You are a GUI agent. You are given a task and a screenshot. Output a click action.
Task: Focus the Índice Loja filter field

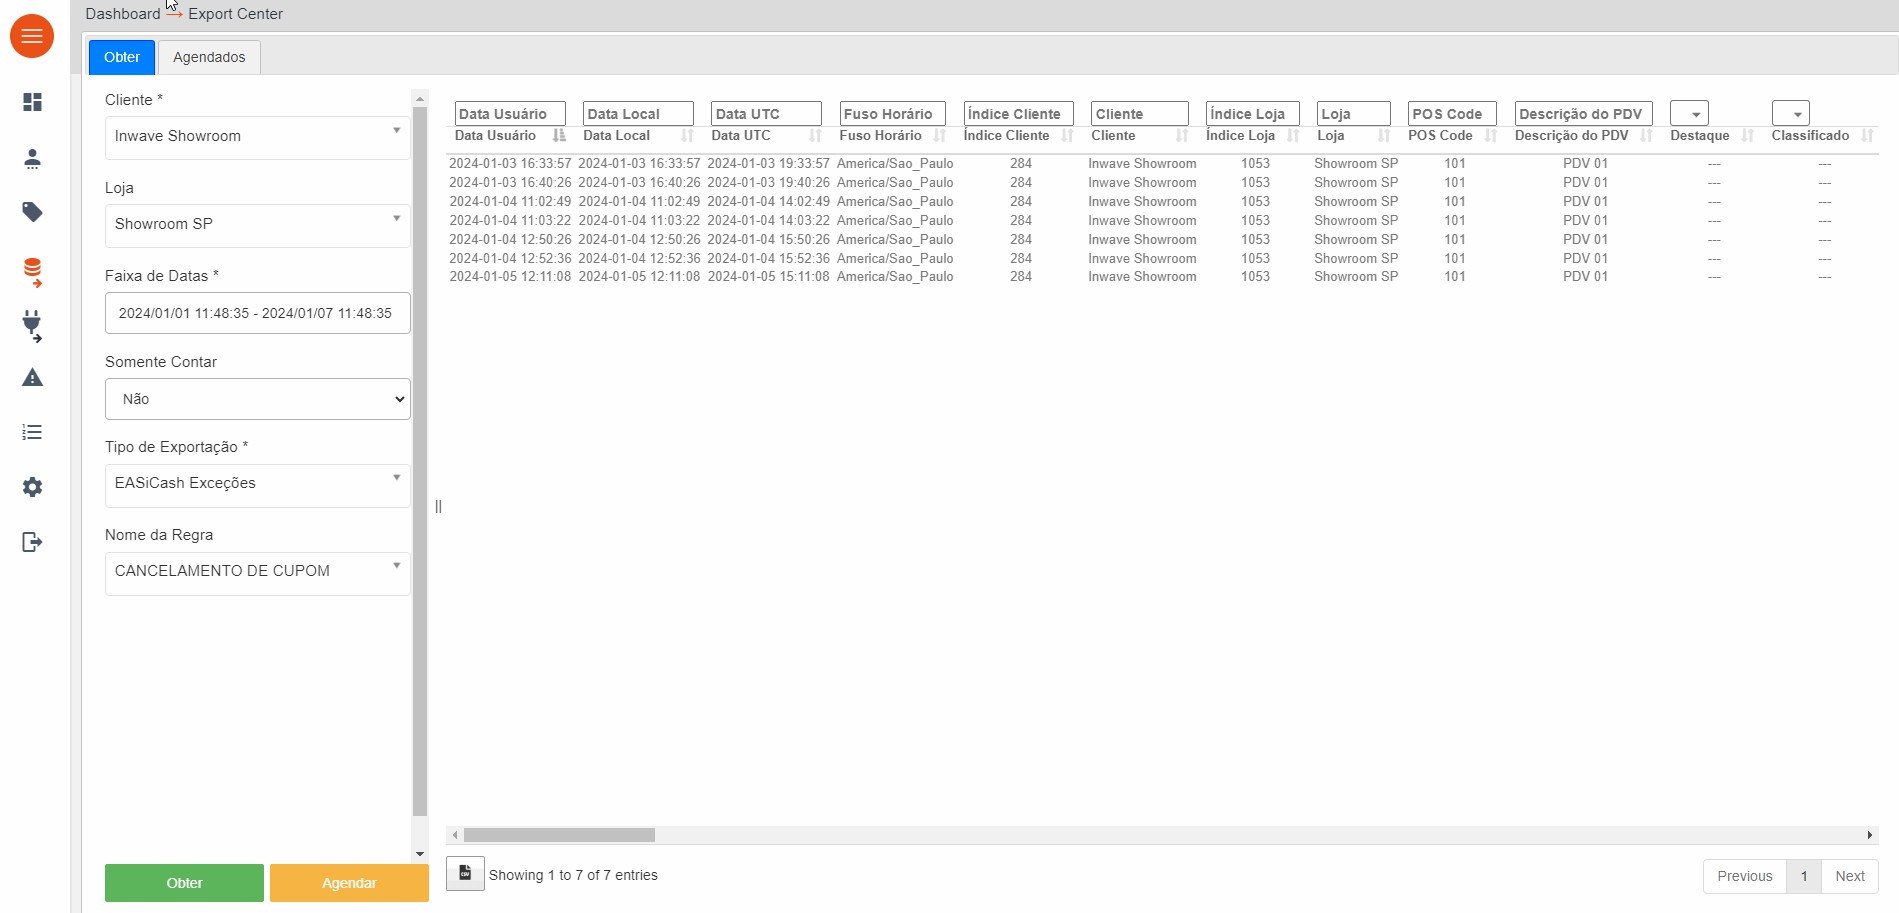(x=1252, y=114)
